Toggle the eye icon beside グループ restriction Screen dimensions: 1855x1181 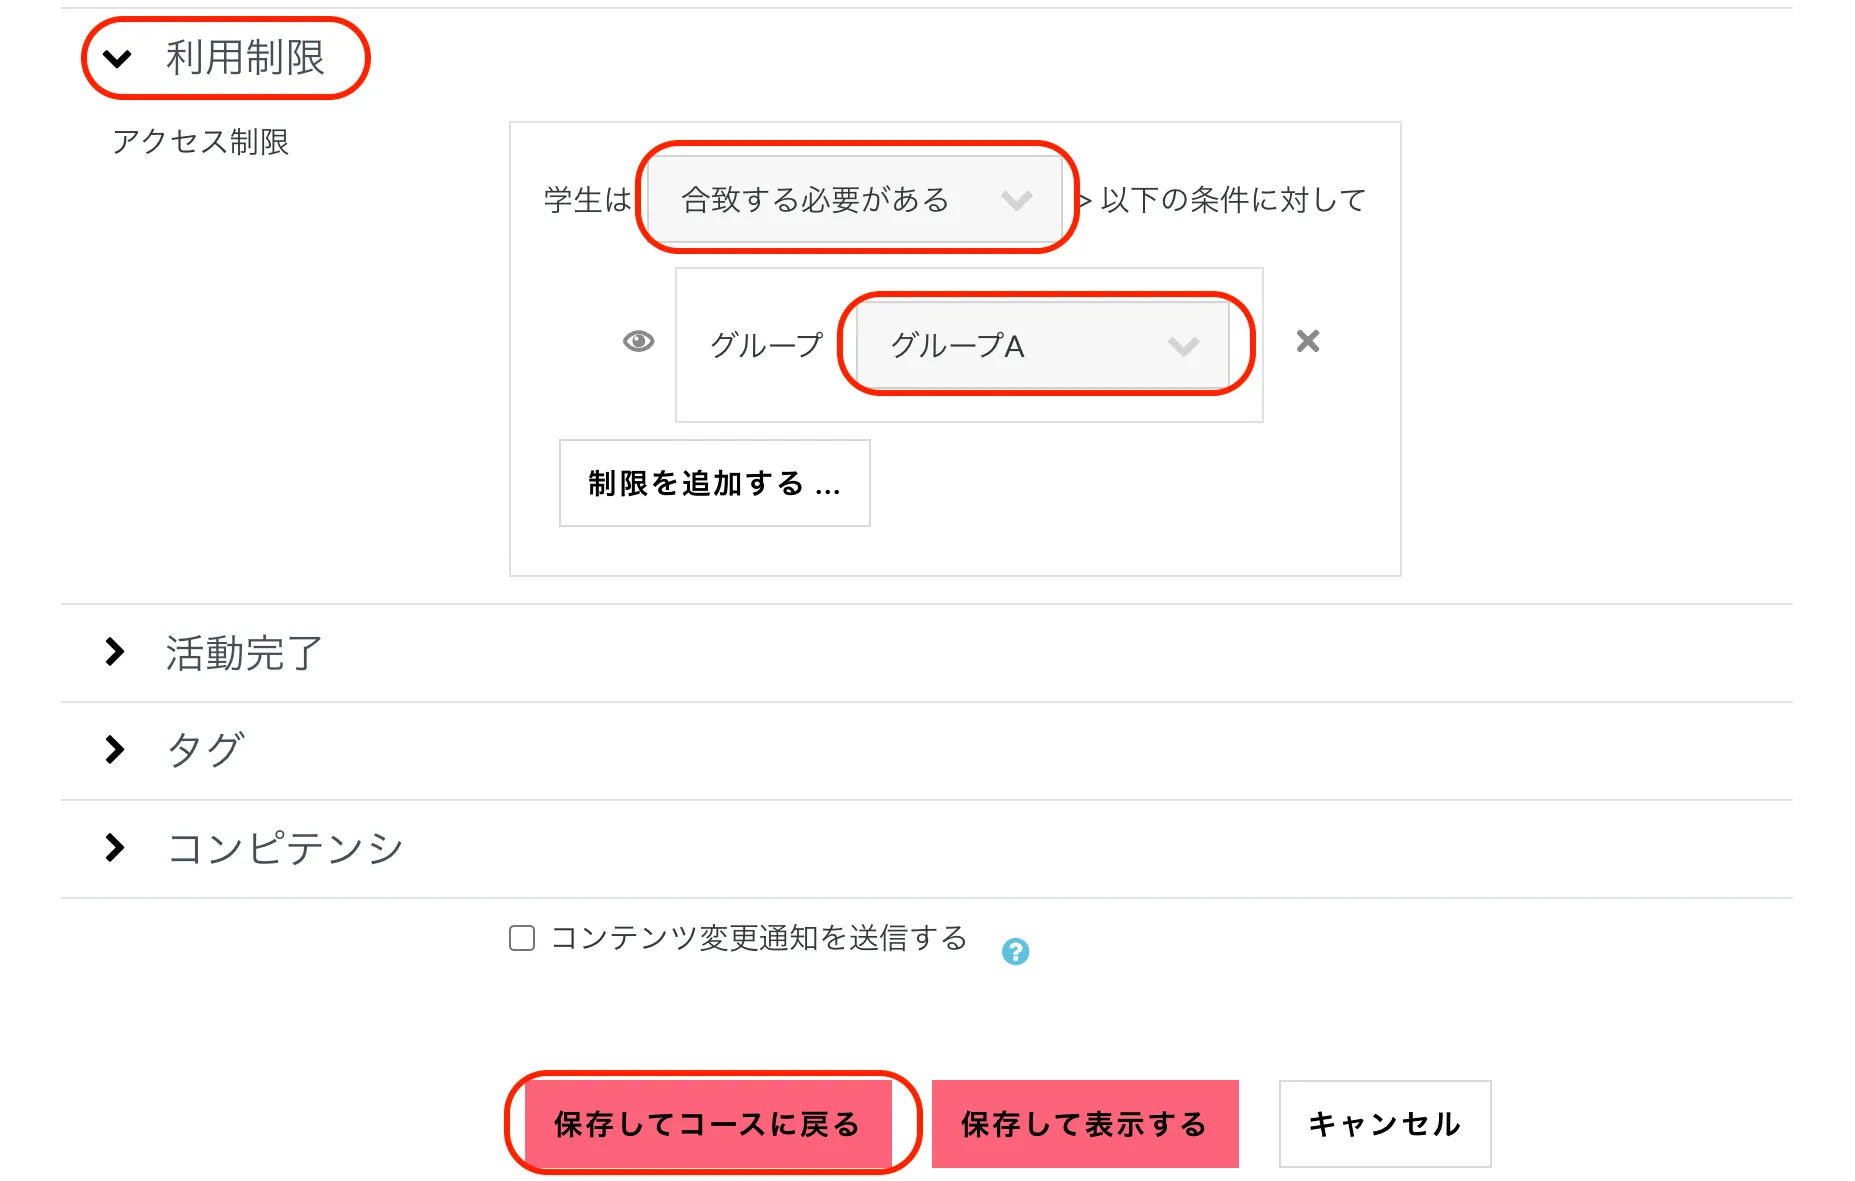(638, 342)
